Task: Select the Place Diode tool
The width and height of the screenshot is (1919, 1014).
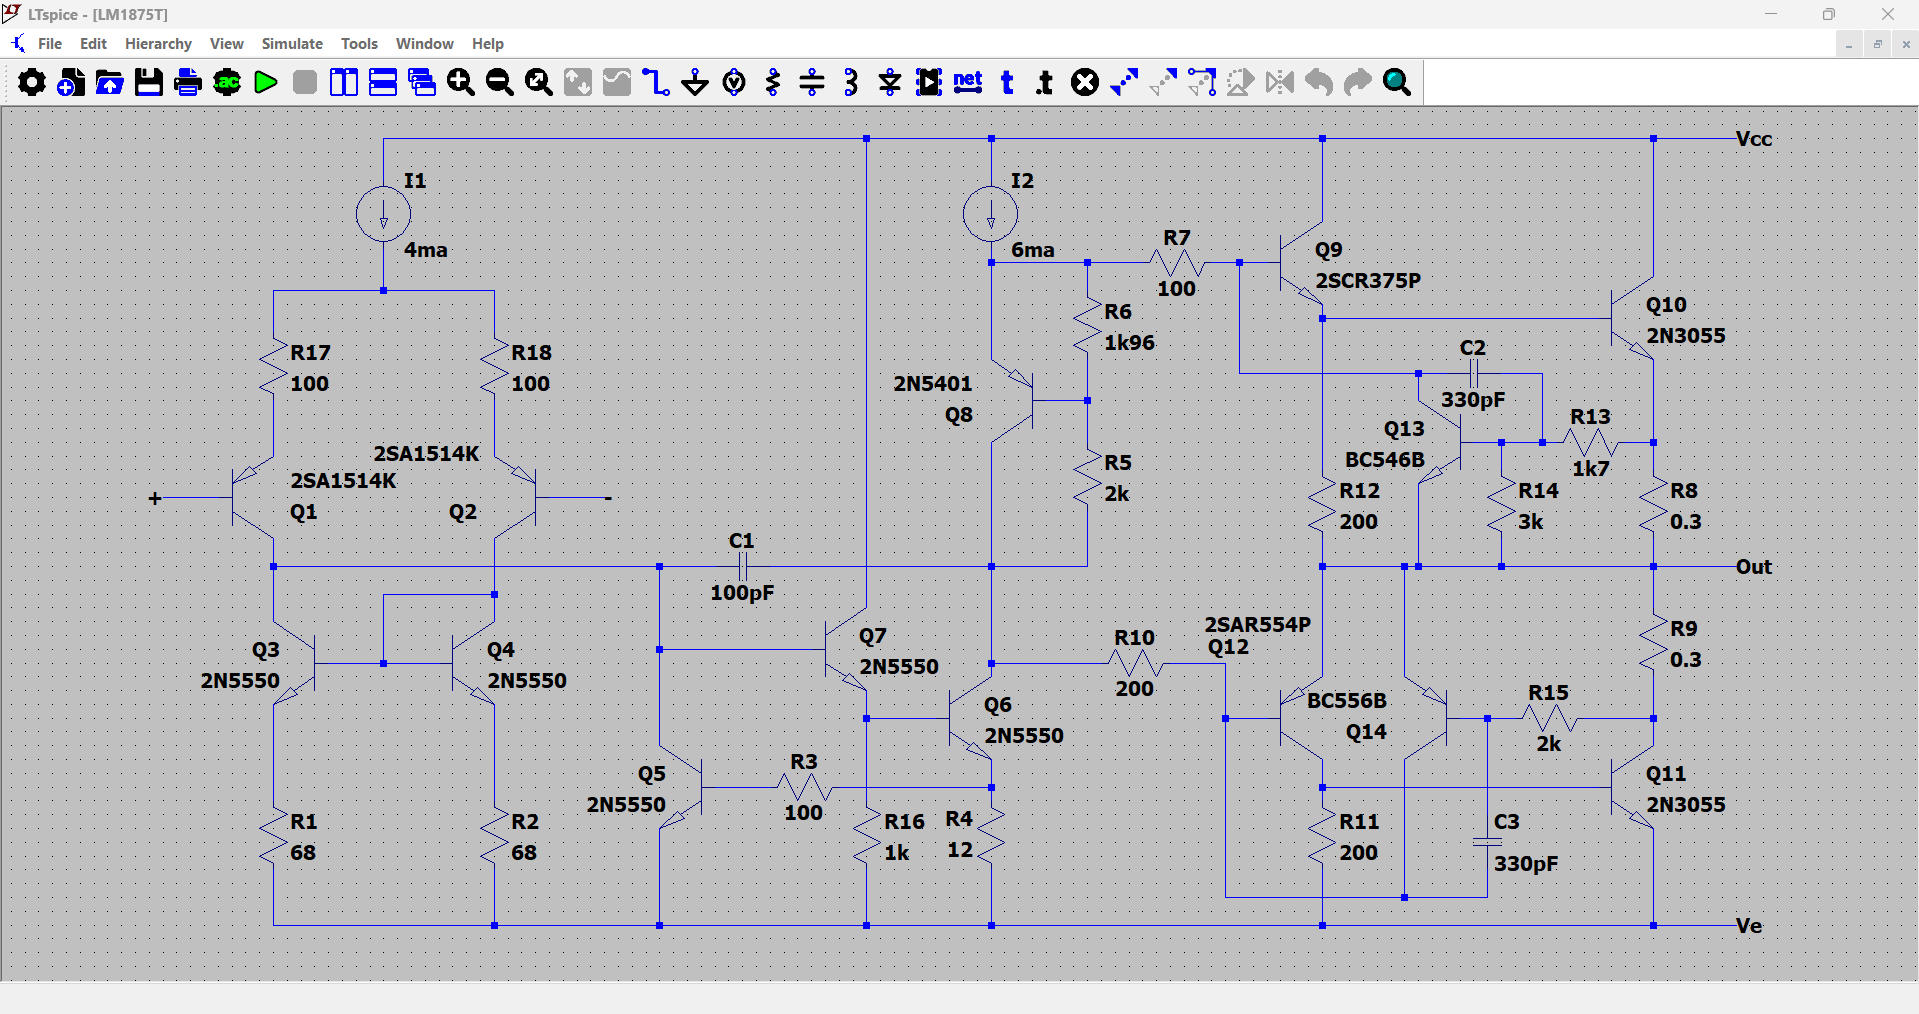Action: [x=890, y=82]
